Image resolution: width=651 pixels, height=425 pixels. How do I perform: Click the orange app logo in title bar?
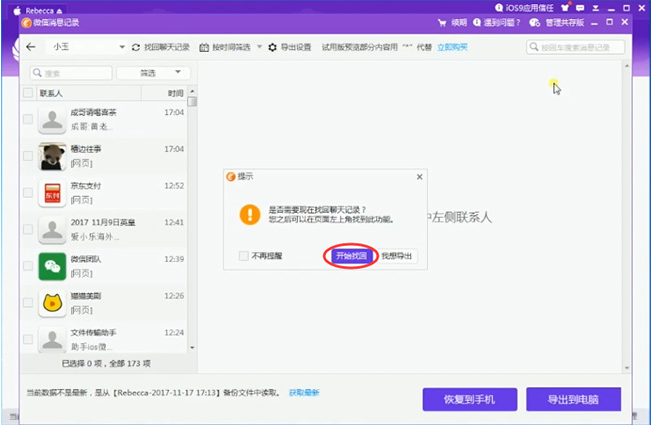click(27, 23)
